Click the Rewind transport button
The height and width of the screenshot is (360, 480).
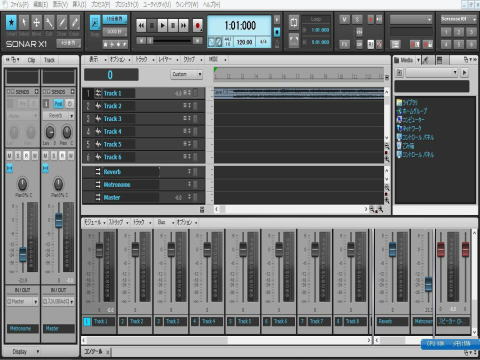[141, 25]
